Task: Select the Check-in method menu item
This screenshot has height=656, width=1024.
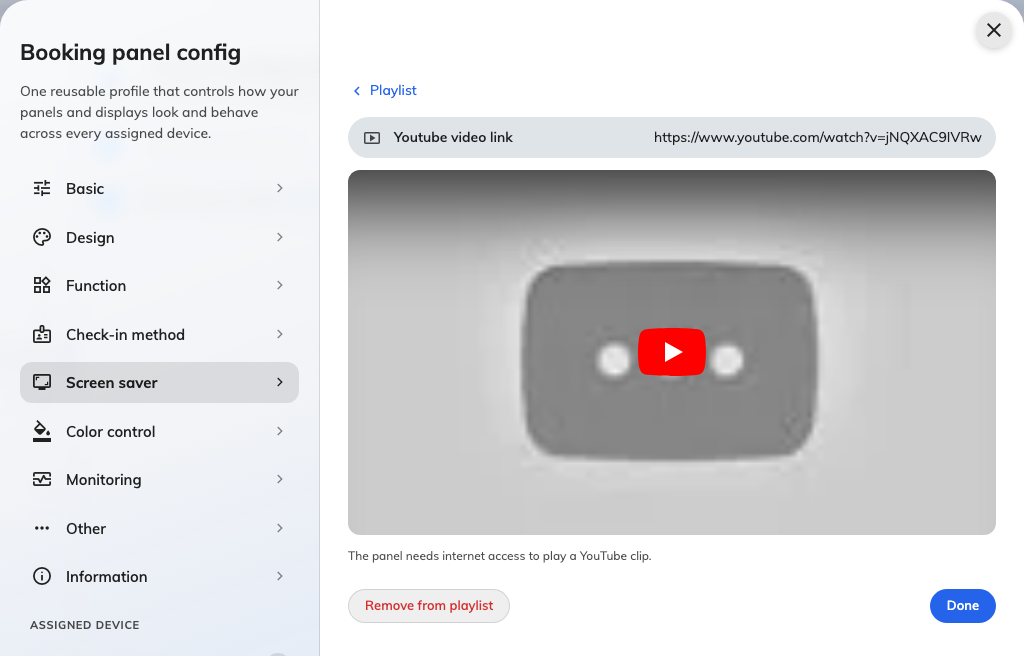Action: (x=159, y=334)
